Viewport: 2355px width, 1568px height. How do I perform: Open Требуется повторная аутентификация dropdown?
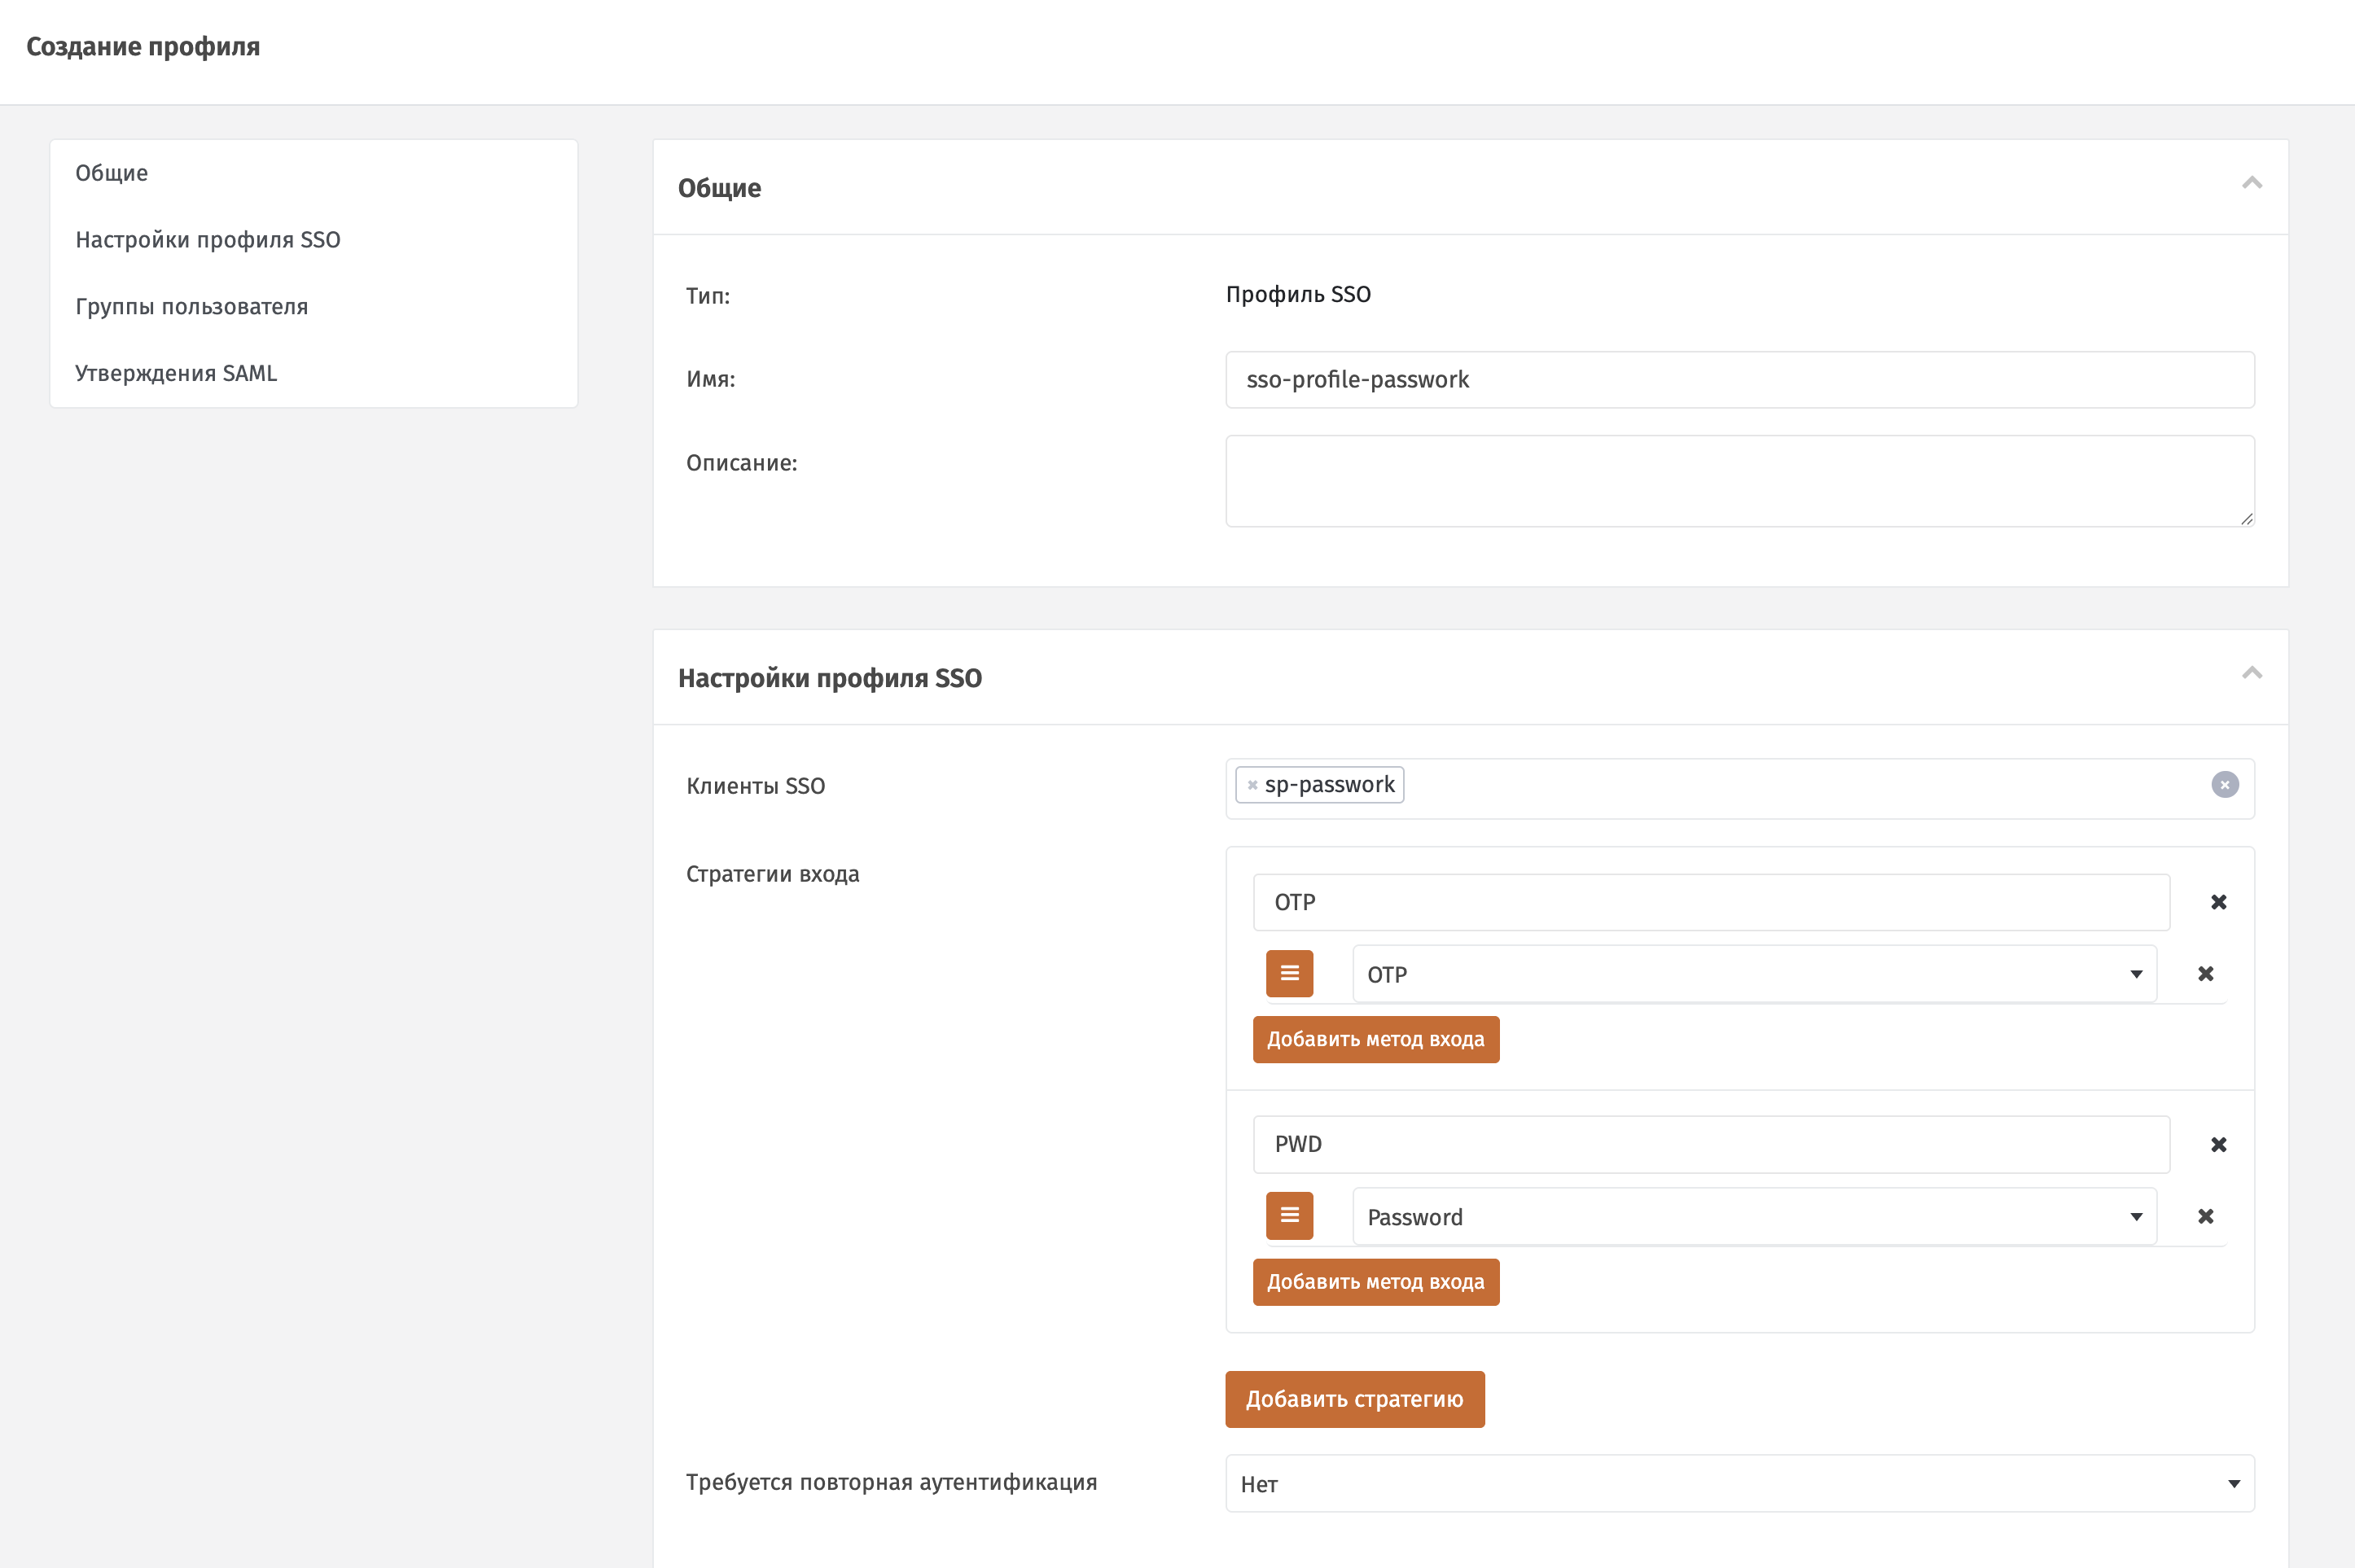1739,1484
